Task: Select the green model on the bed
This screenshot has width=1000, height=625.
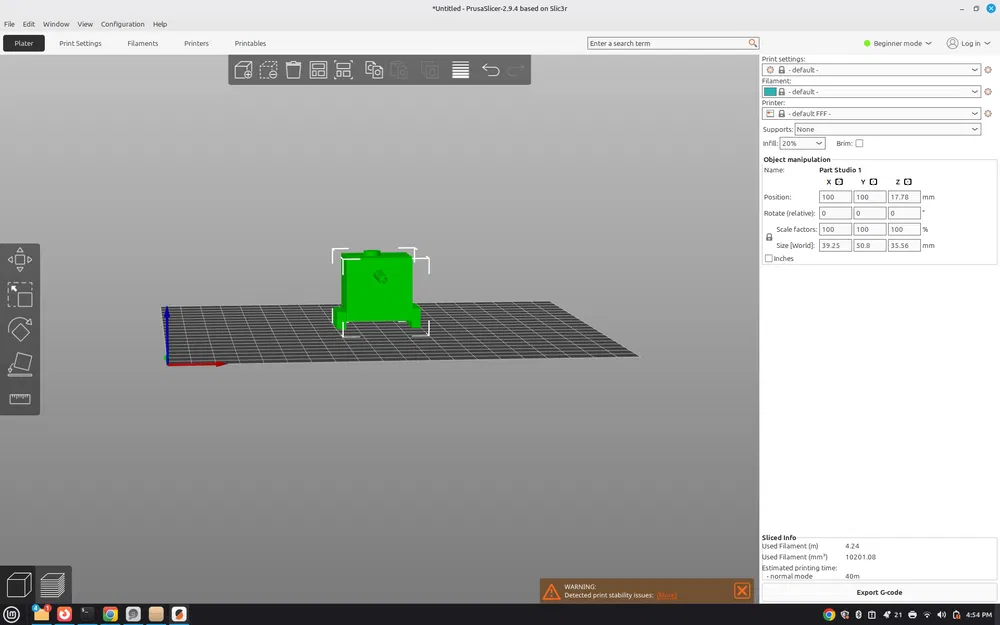Action: 376,290
